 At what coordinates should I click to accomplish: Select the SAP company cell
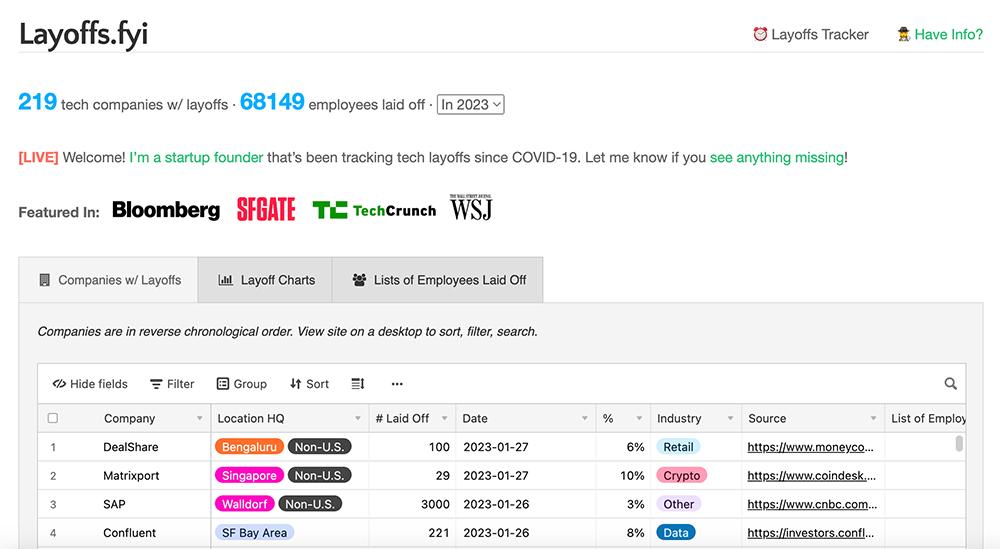[114, 504]
